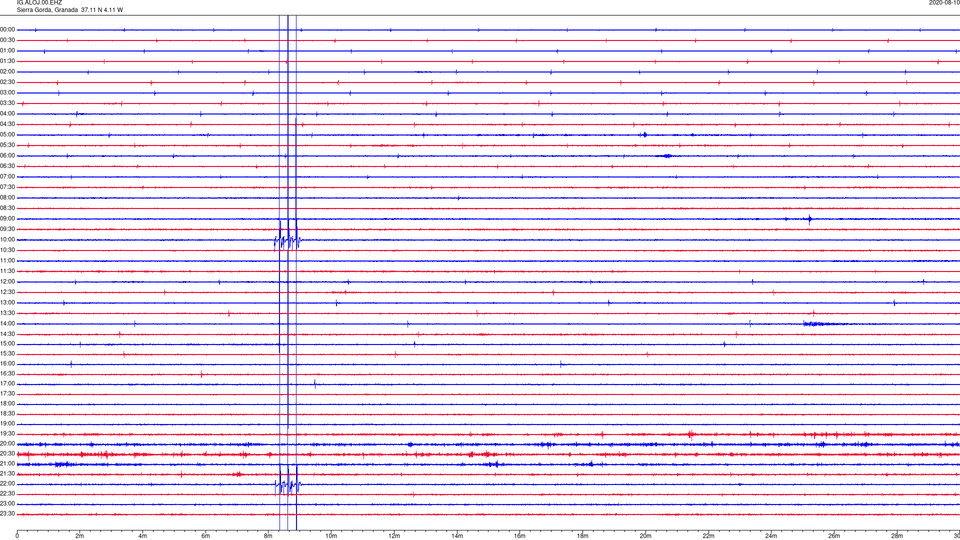
Task: Select the 19:00 time row label
Action: (x=8, y=424)
